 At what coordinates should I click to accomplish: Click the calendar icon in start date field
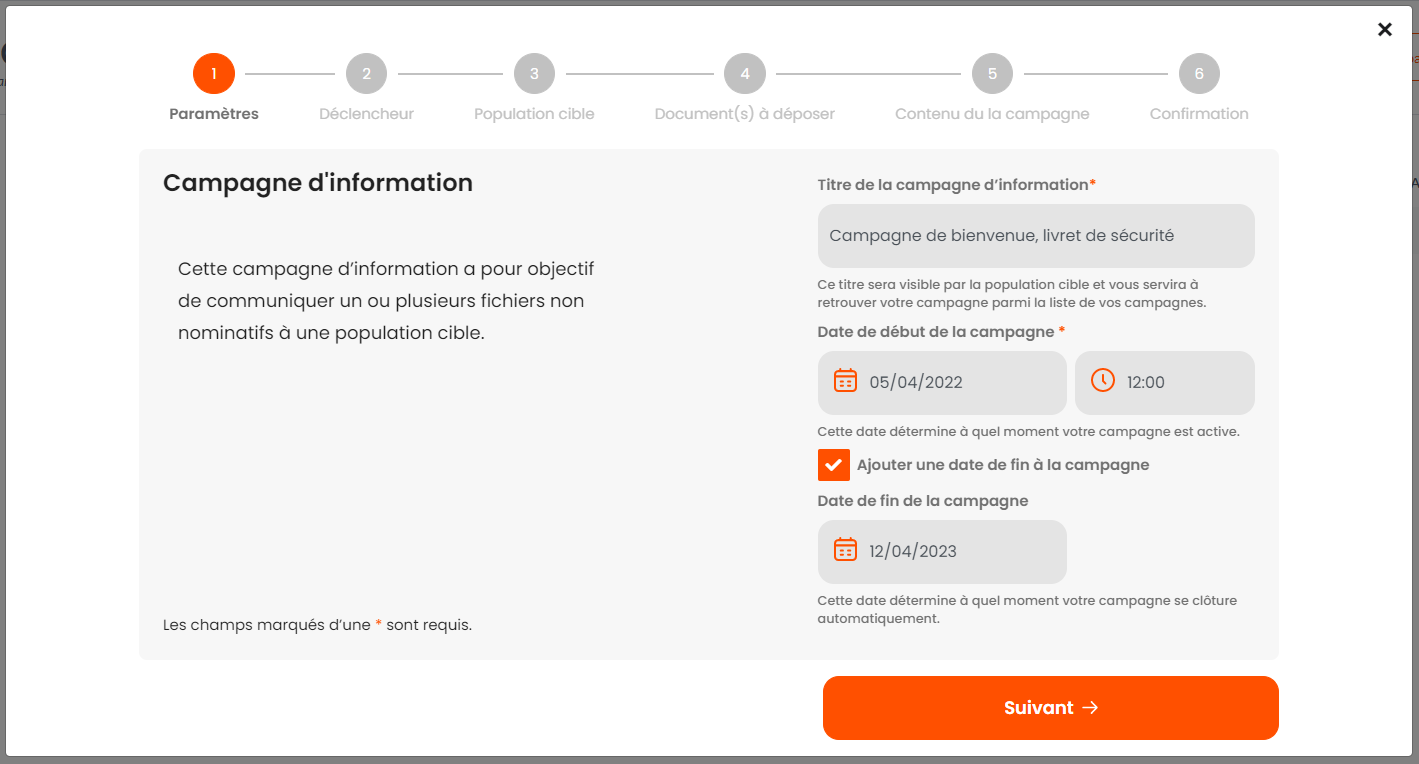(845, 381)
